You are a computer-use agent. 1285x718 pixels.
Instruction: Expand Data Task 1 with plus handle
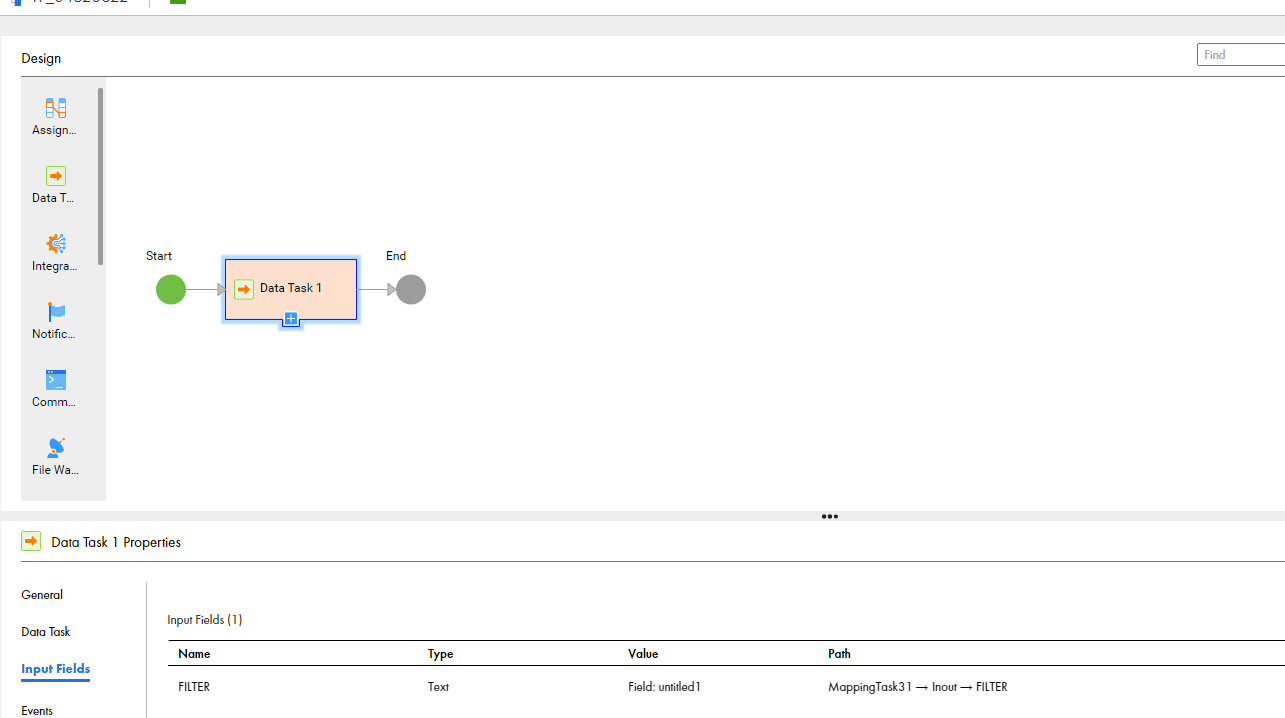(291, 319)
